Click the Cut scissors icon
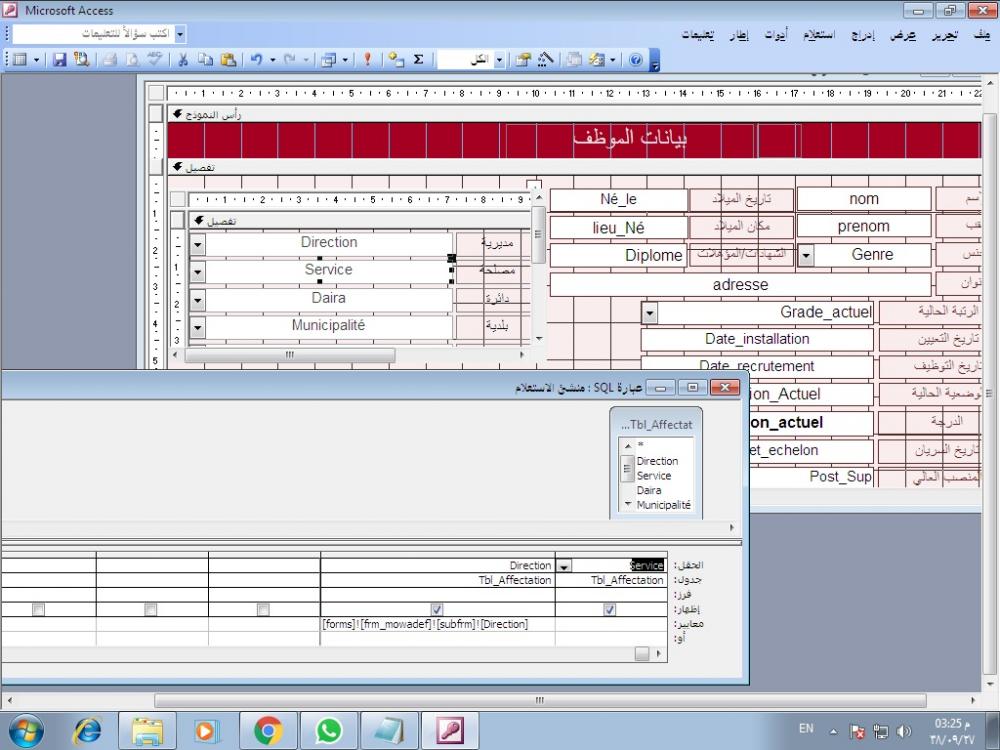Image resolution: width=1000 pixels, height=750 pixels. pyautogui.click(x=183, y=60)
